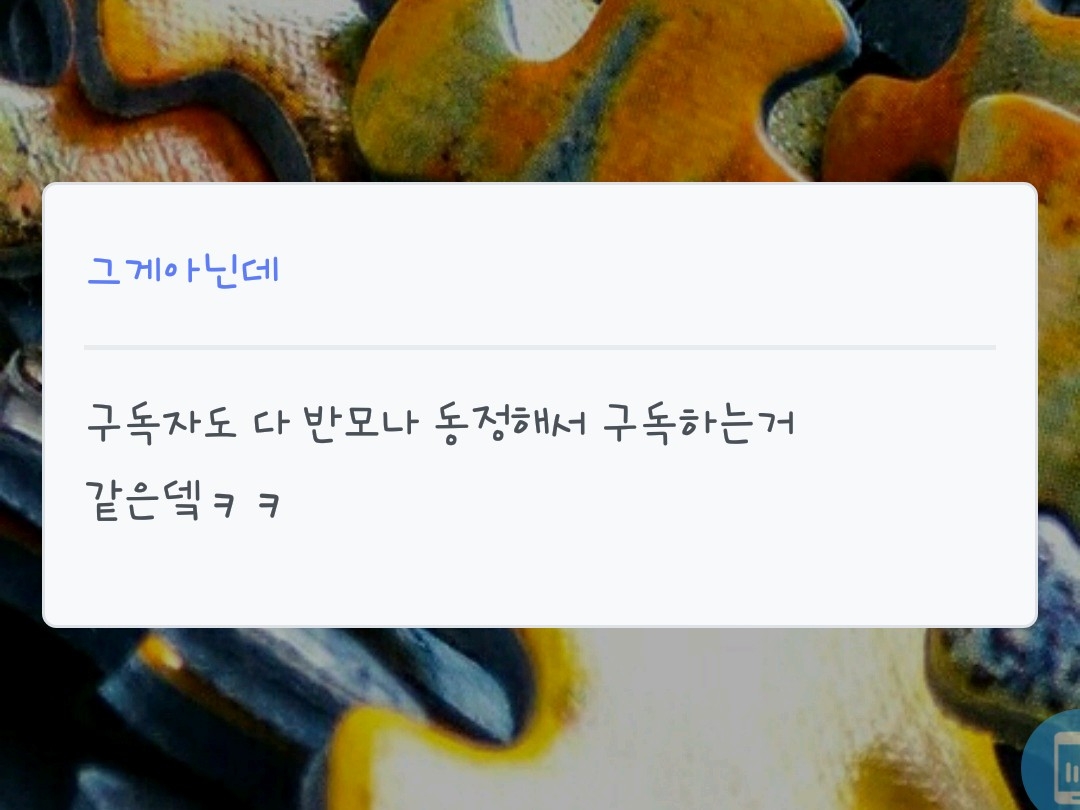Click the first word 구독자도 in the comment
The height and width of the screenshot is (810, 1080).
[161, 423]
